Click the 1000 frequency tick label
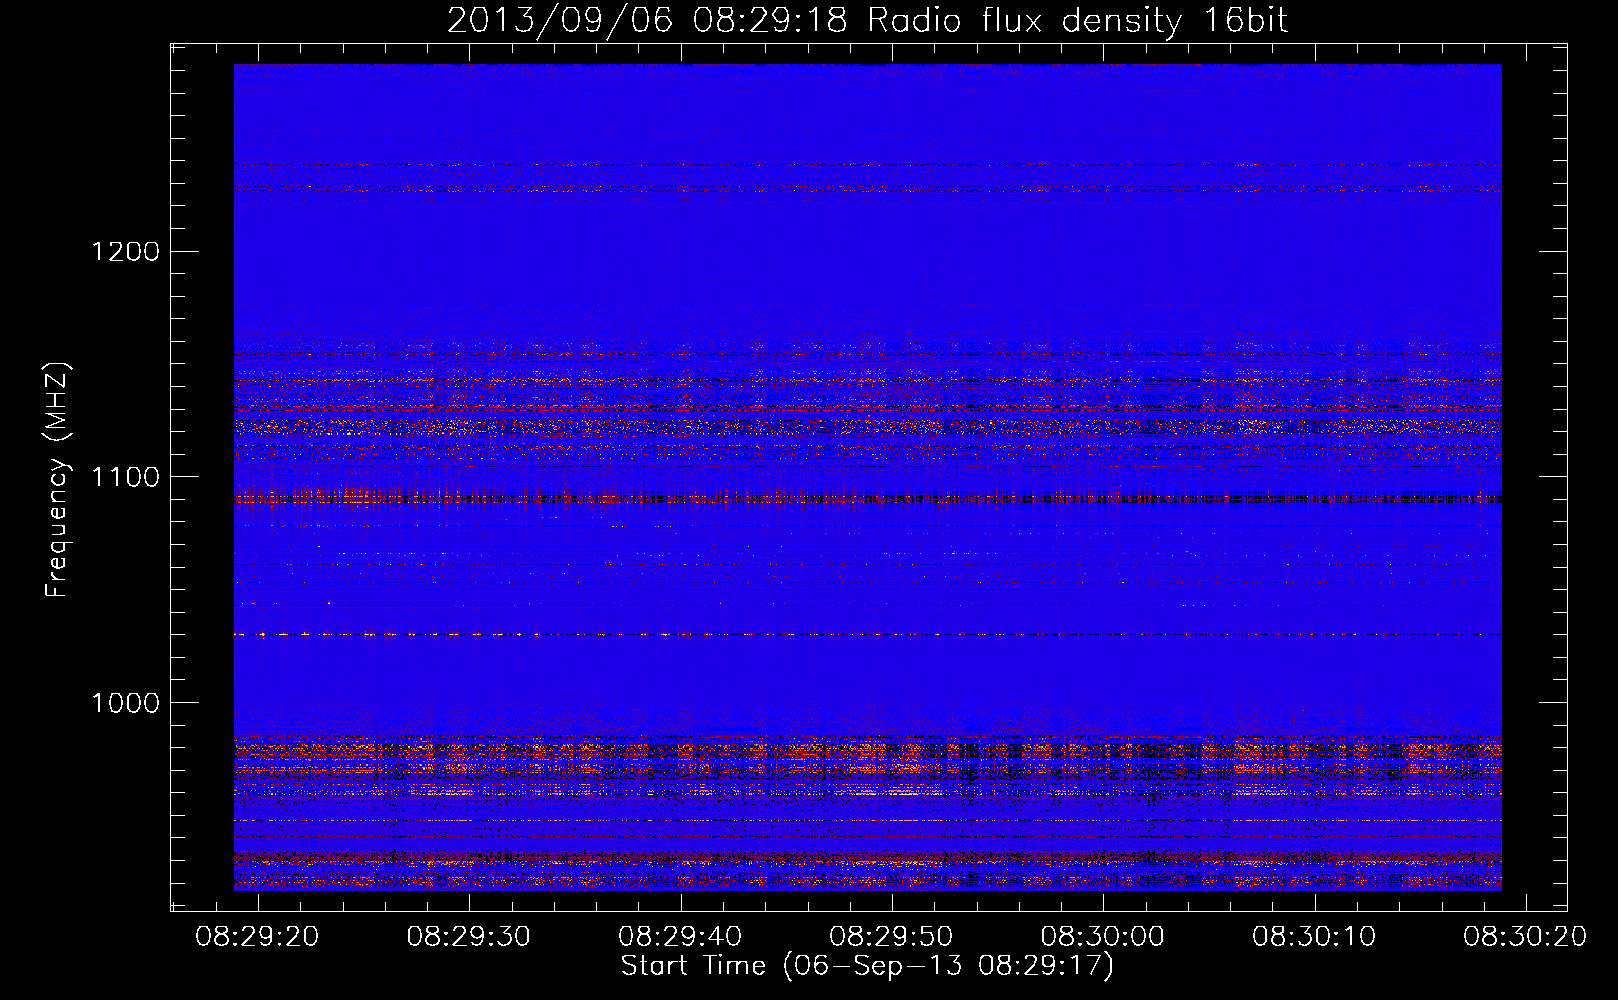Image resolution: width=1618 pixels, height=1000 pixels. tap(126, 703)
